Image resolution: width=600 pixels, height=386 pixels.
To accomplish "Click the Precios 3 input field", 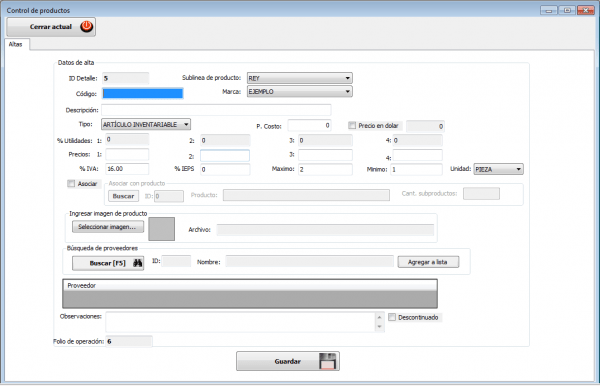I will [x=325, y=155].
